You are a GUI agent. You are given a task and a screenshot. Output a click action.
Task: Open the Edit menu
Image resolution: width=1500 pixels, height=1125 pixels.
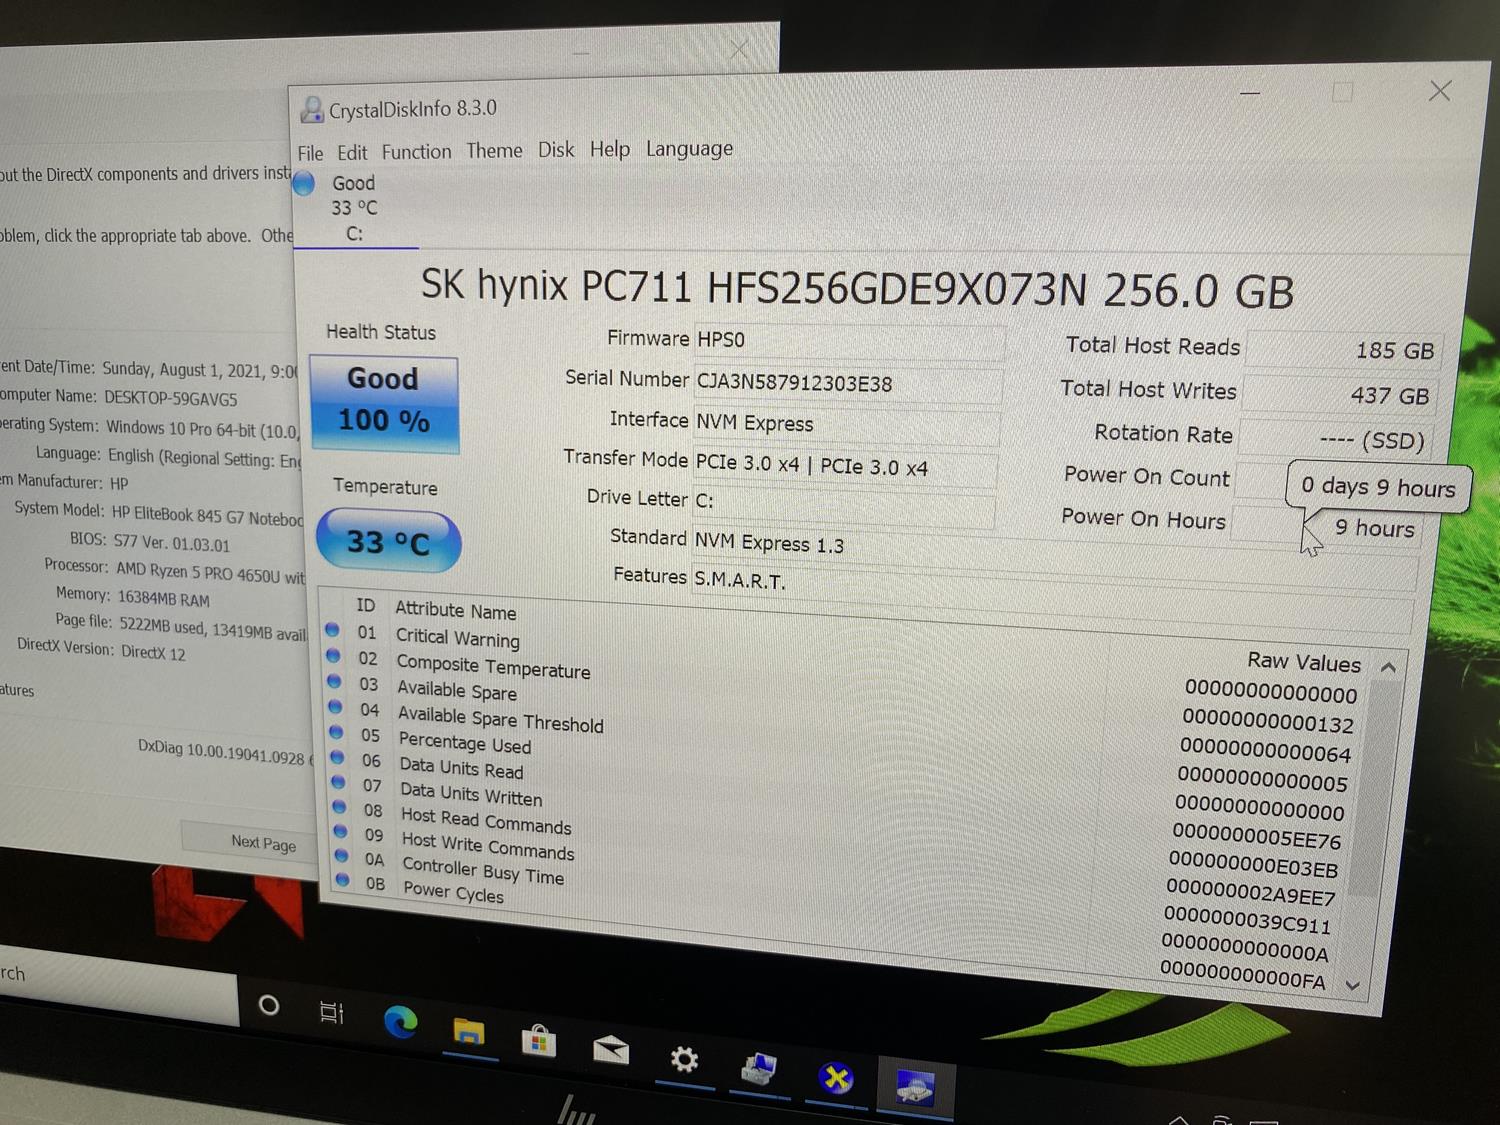tap(352, 152)
